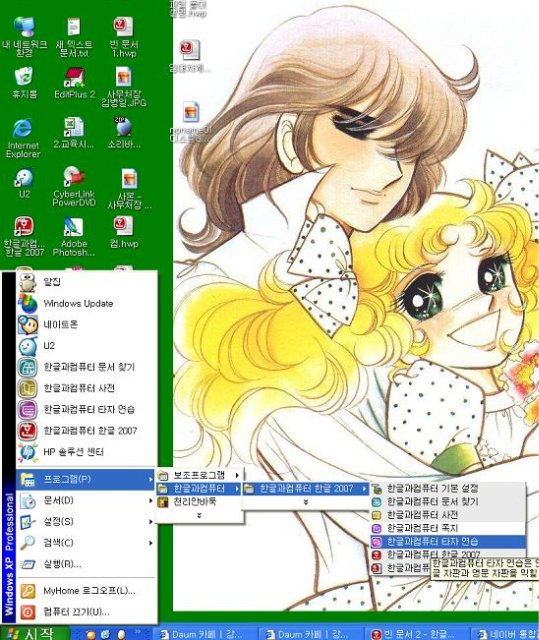Click the 시작 Start button
This screenshot has height=640, width=539.
click(x=34, y=633)
